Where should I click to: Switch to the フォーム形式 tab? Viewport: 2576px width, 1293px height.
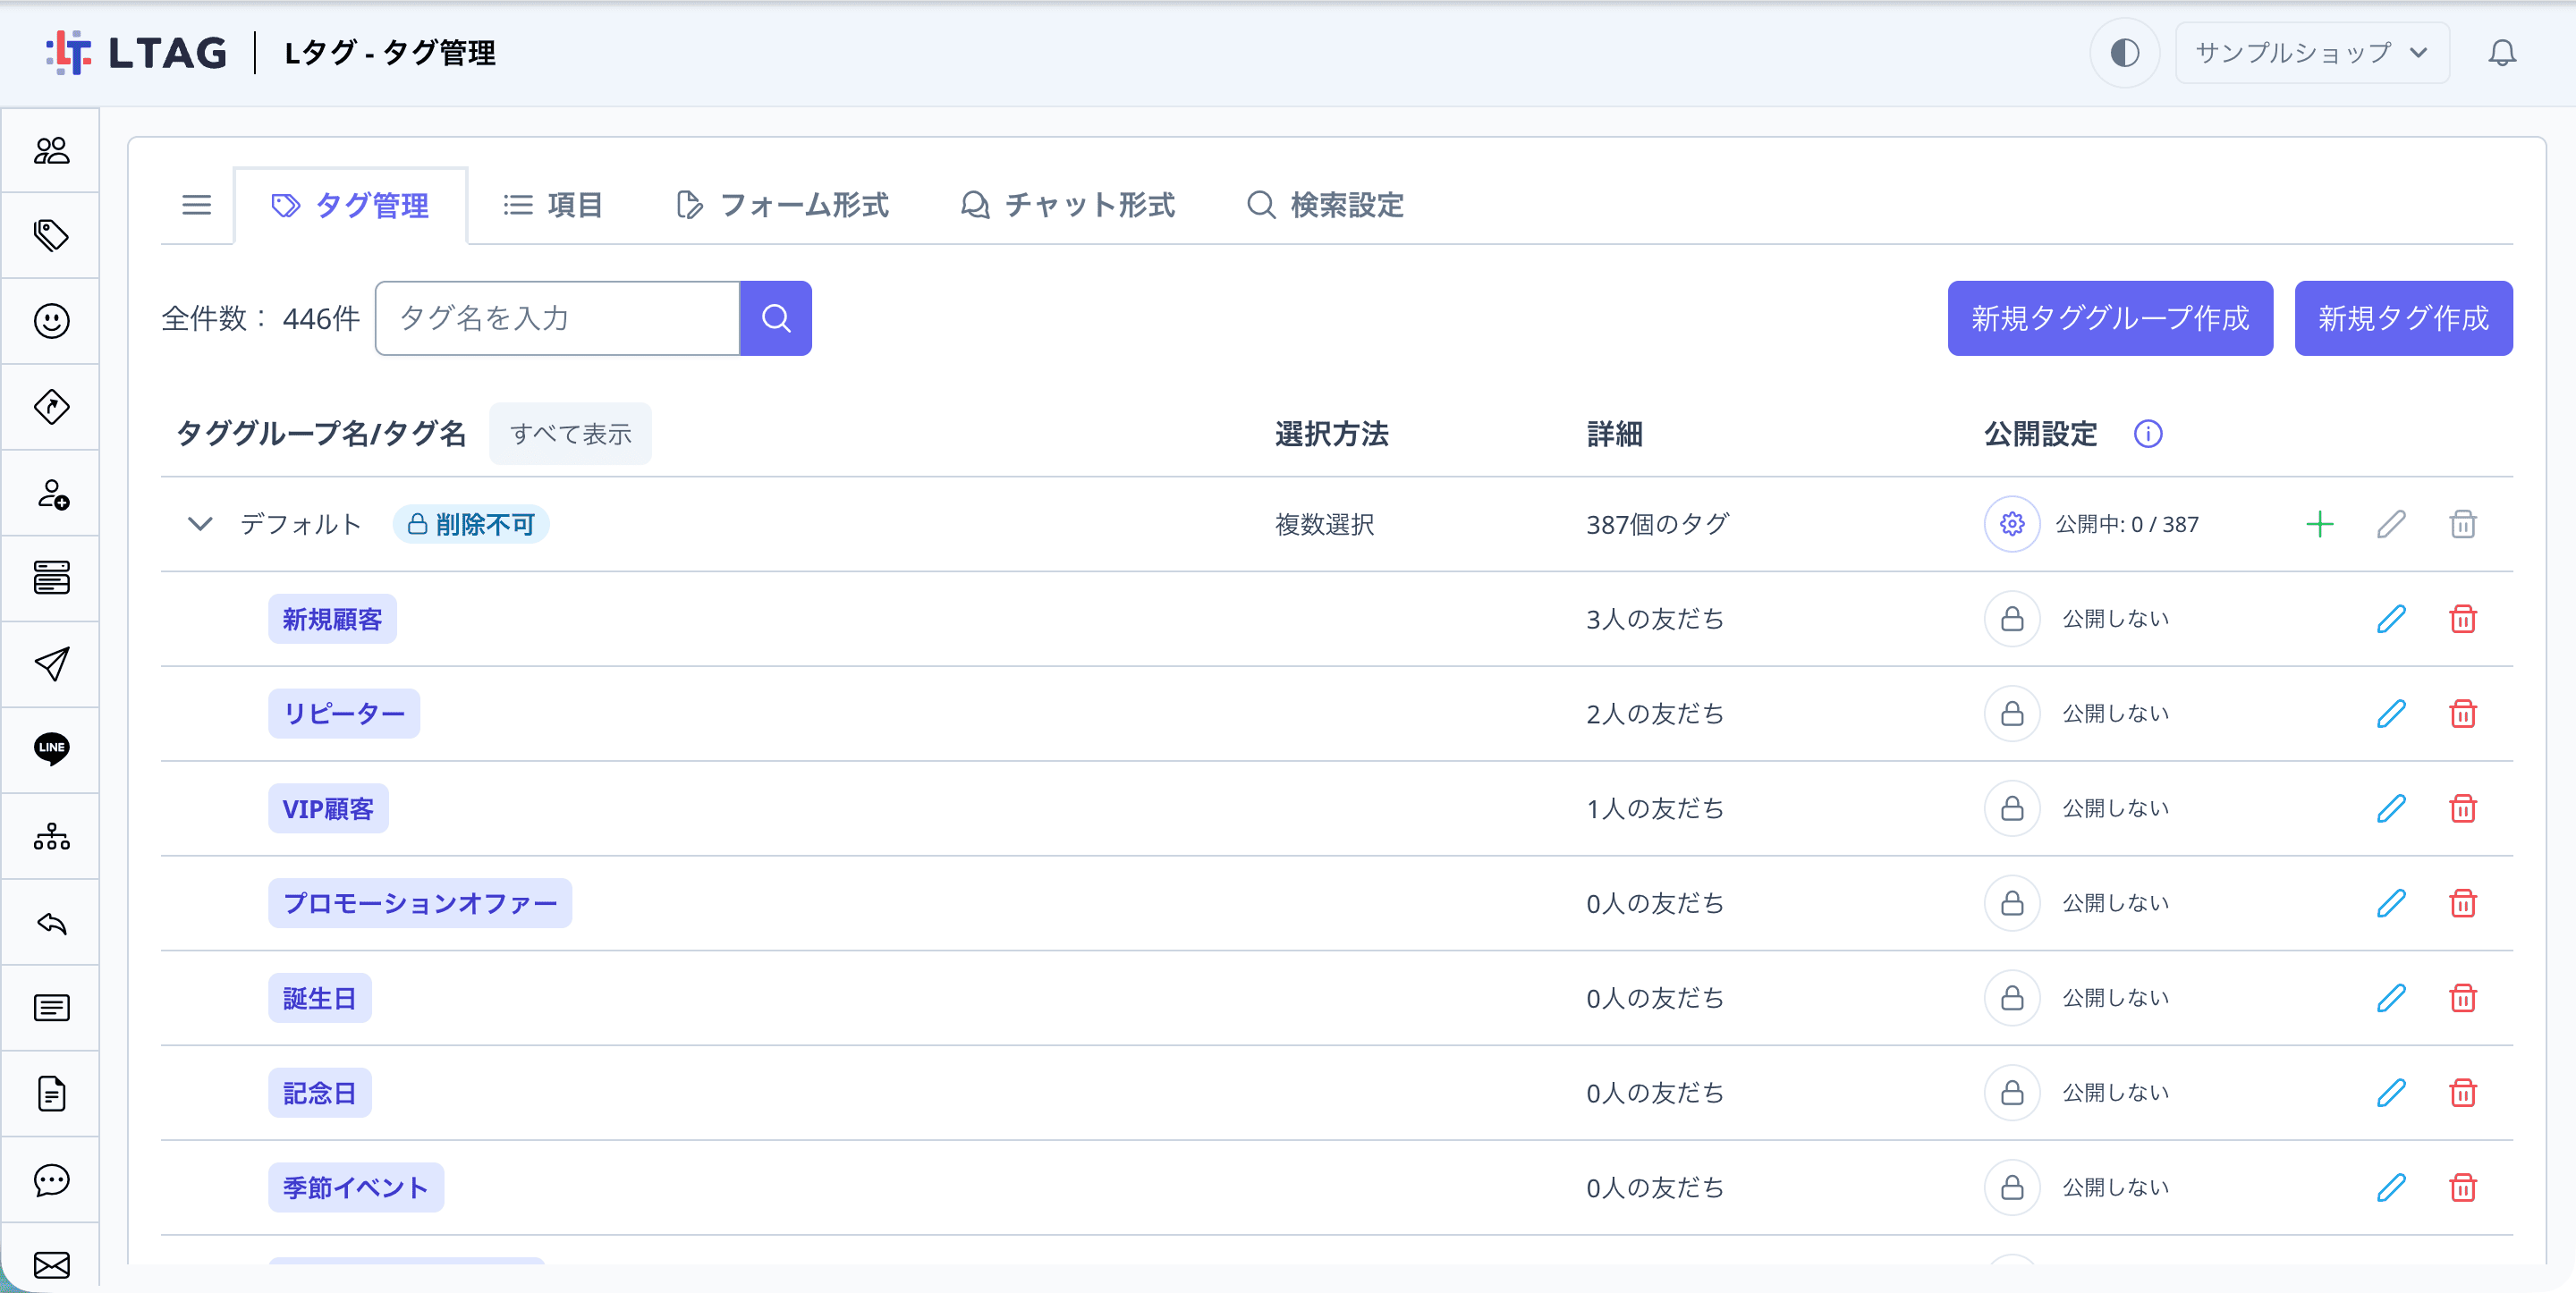click(782, 206)
